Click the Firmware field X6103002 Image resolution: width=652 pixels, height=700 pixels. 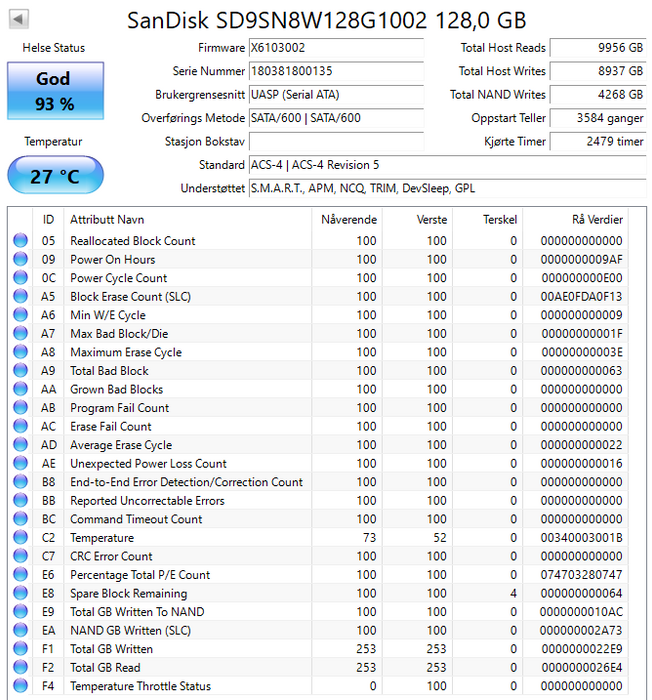coord(336,48)
